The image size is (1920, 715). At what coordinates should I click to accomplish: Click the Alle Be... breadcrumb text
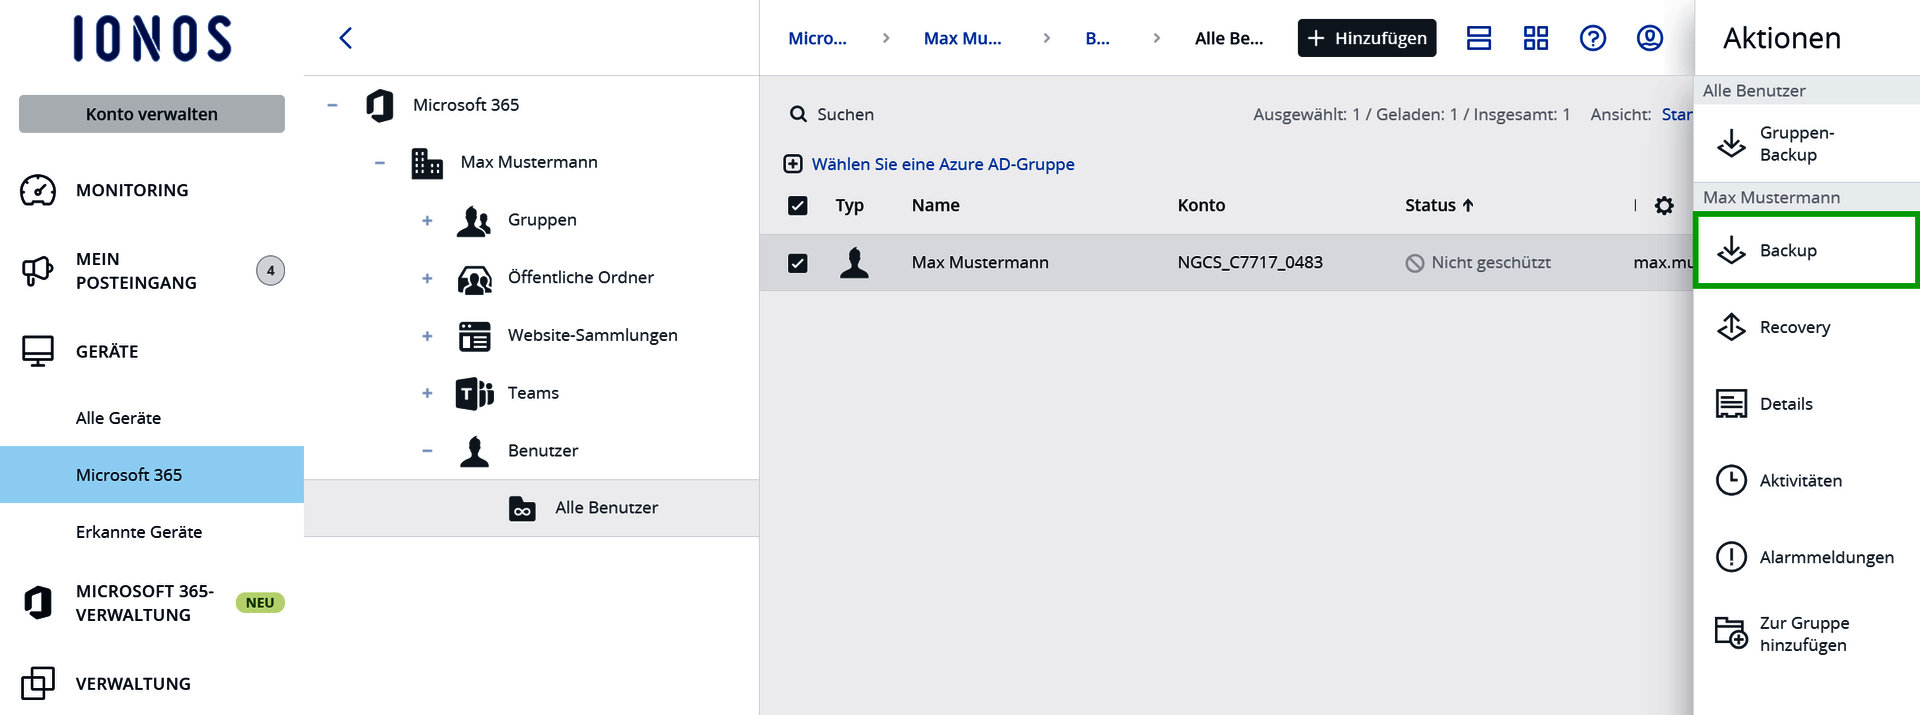pyautogui.click(x=1229, y=38)
